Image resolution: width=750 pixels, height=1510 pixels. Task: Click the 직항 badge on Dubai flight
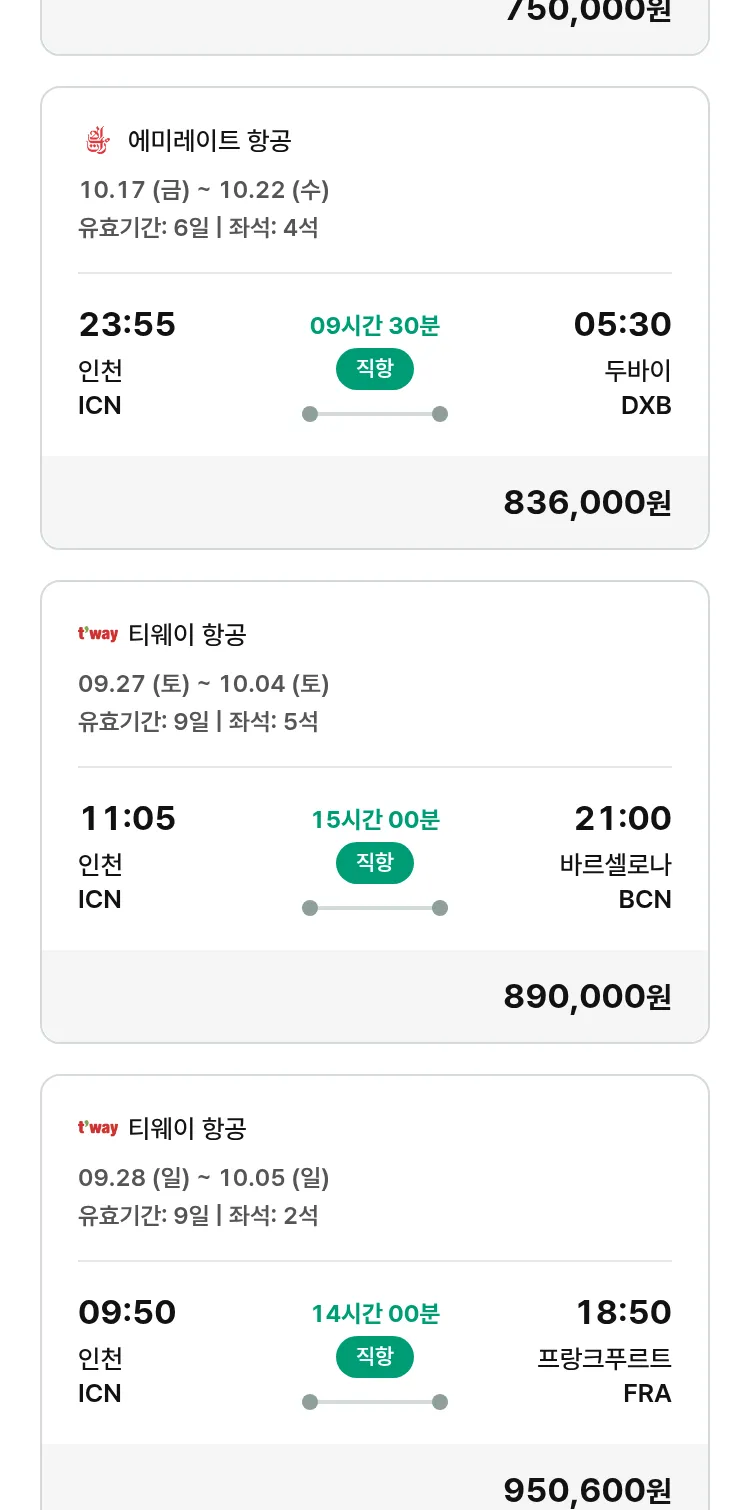point(374,369)
